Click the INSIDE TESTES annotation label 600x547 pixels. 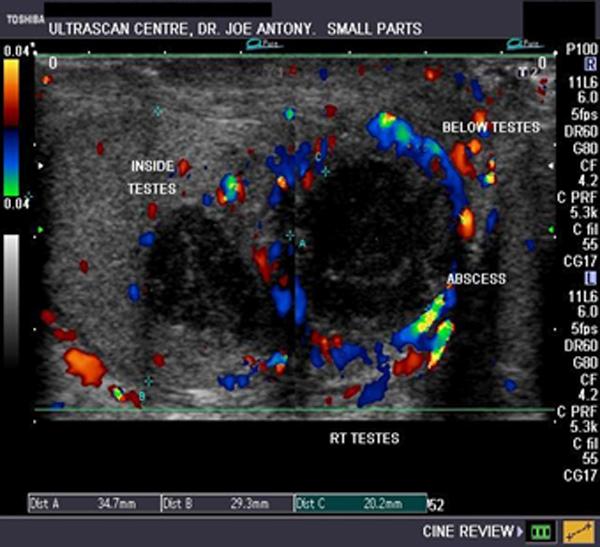tap(154, 176)
